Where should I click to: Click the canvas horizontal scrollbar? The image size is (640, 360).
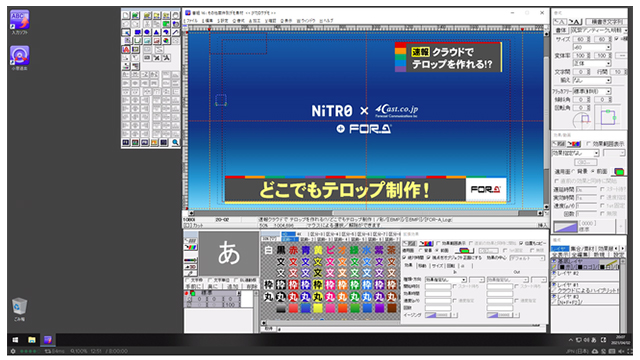click(x=365, y=213)
